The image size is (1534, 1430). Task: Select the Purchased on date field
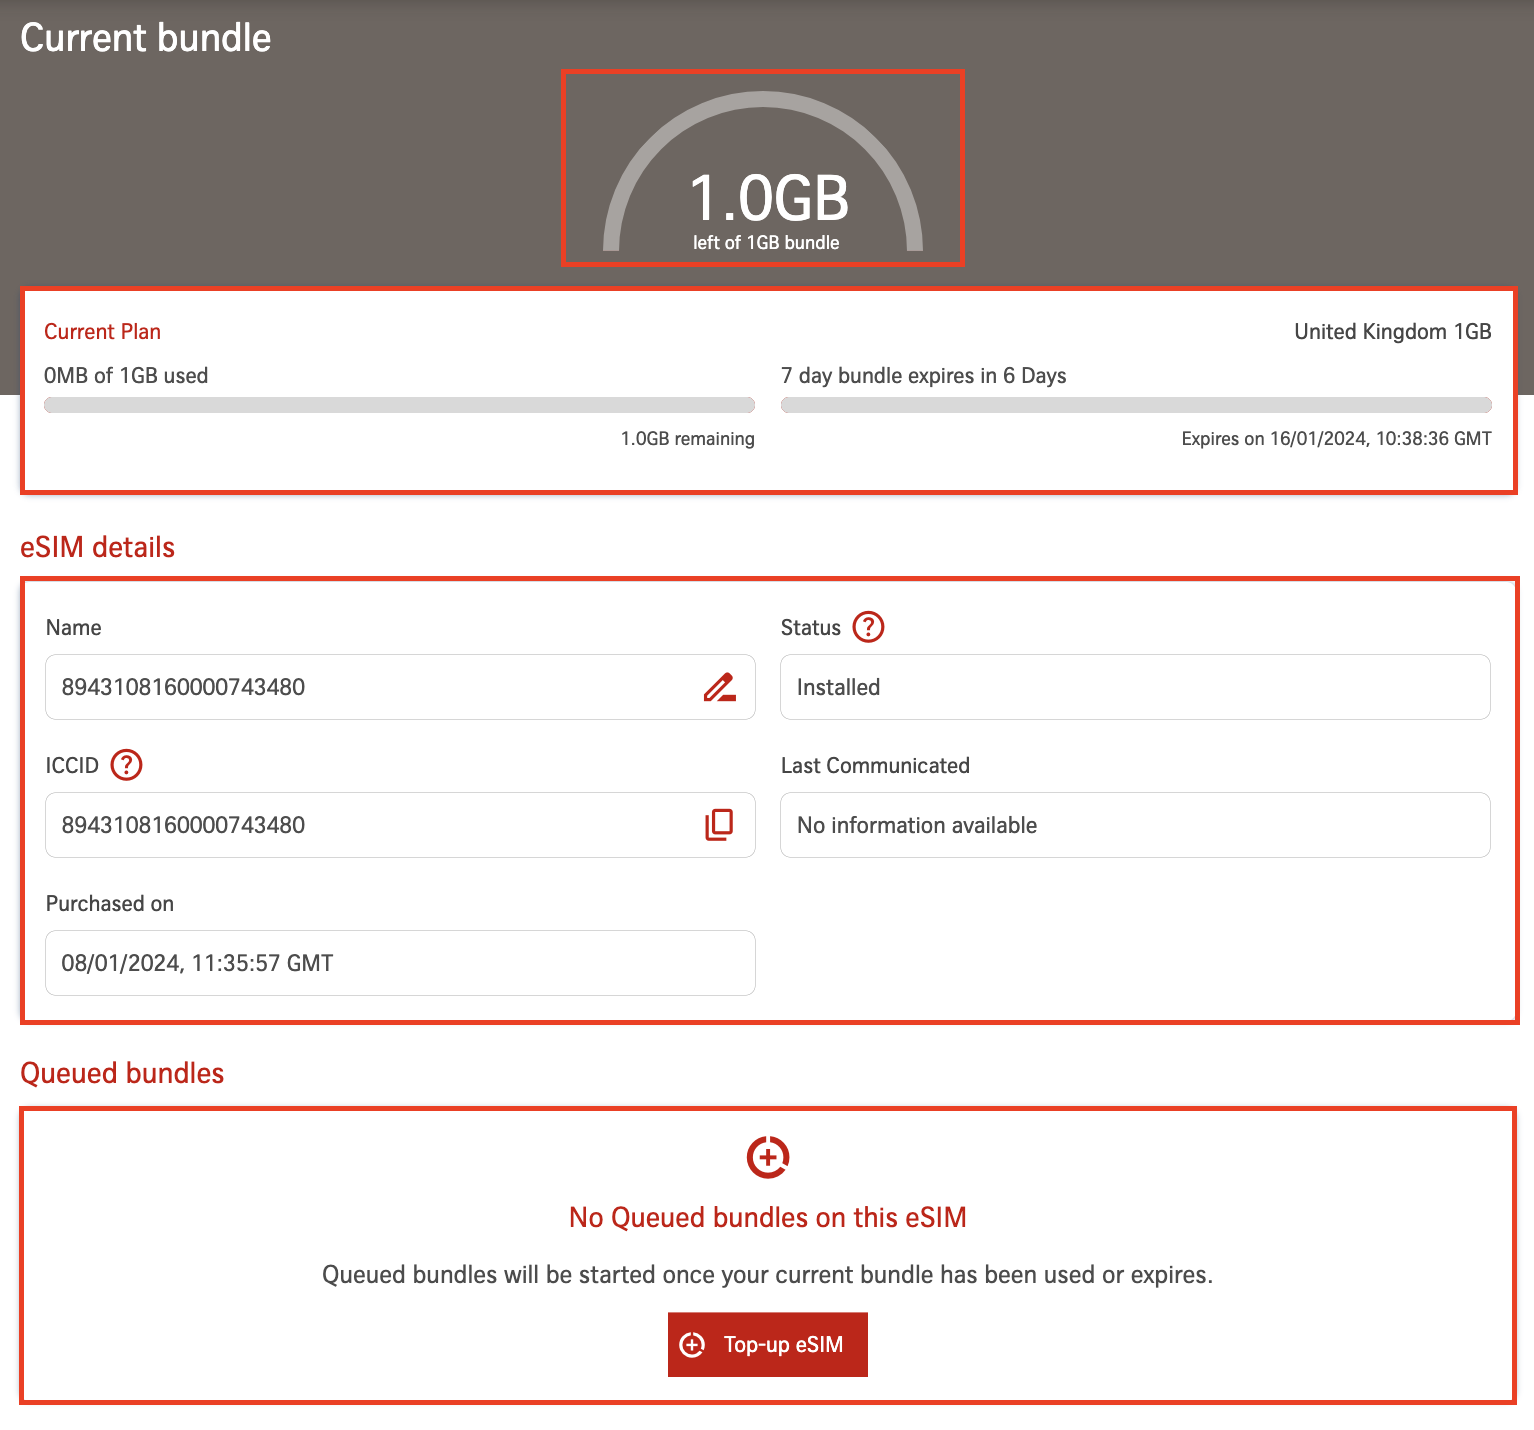point(400,963)
